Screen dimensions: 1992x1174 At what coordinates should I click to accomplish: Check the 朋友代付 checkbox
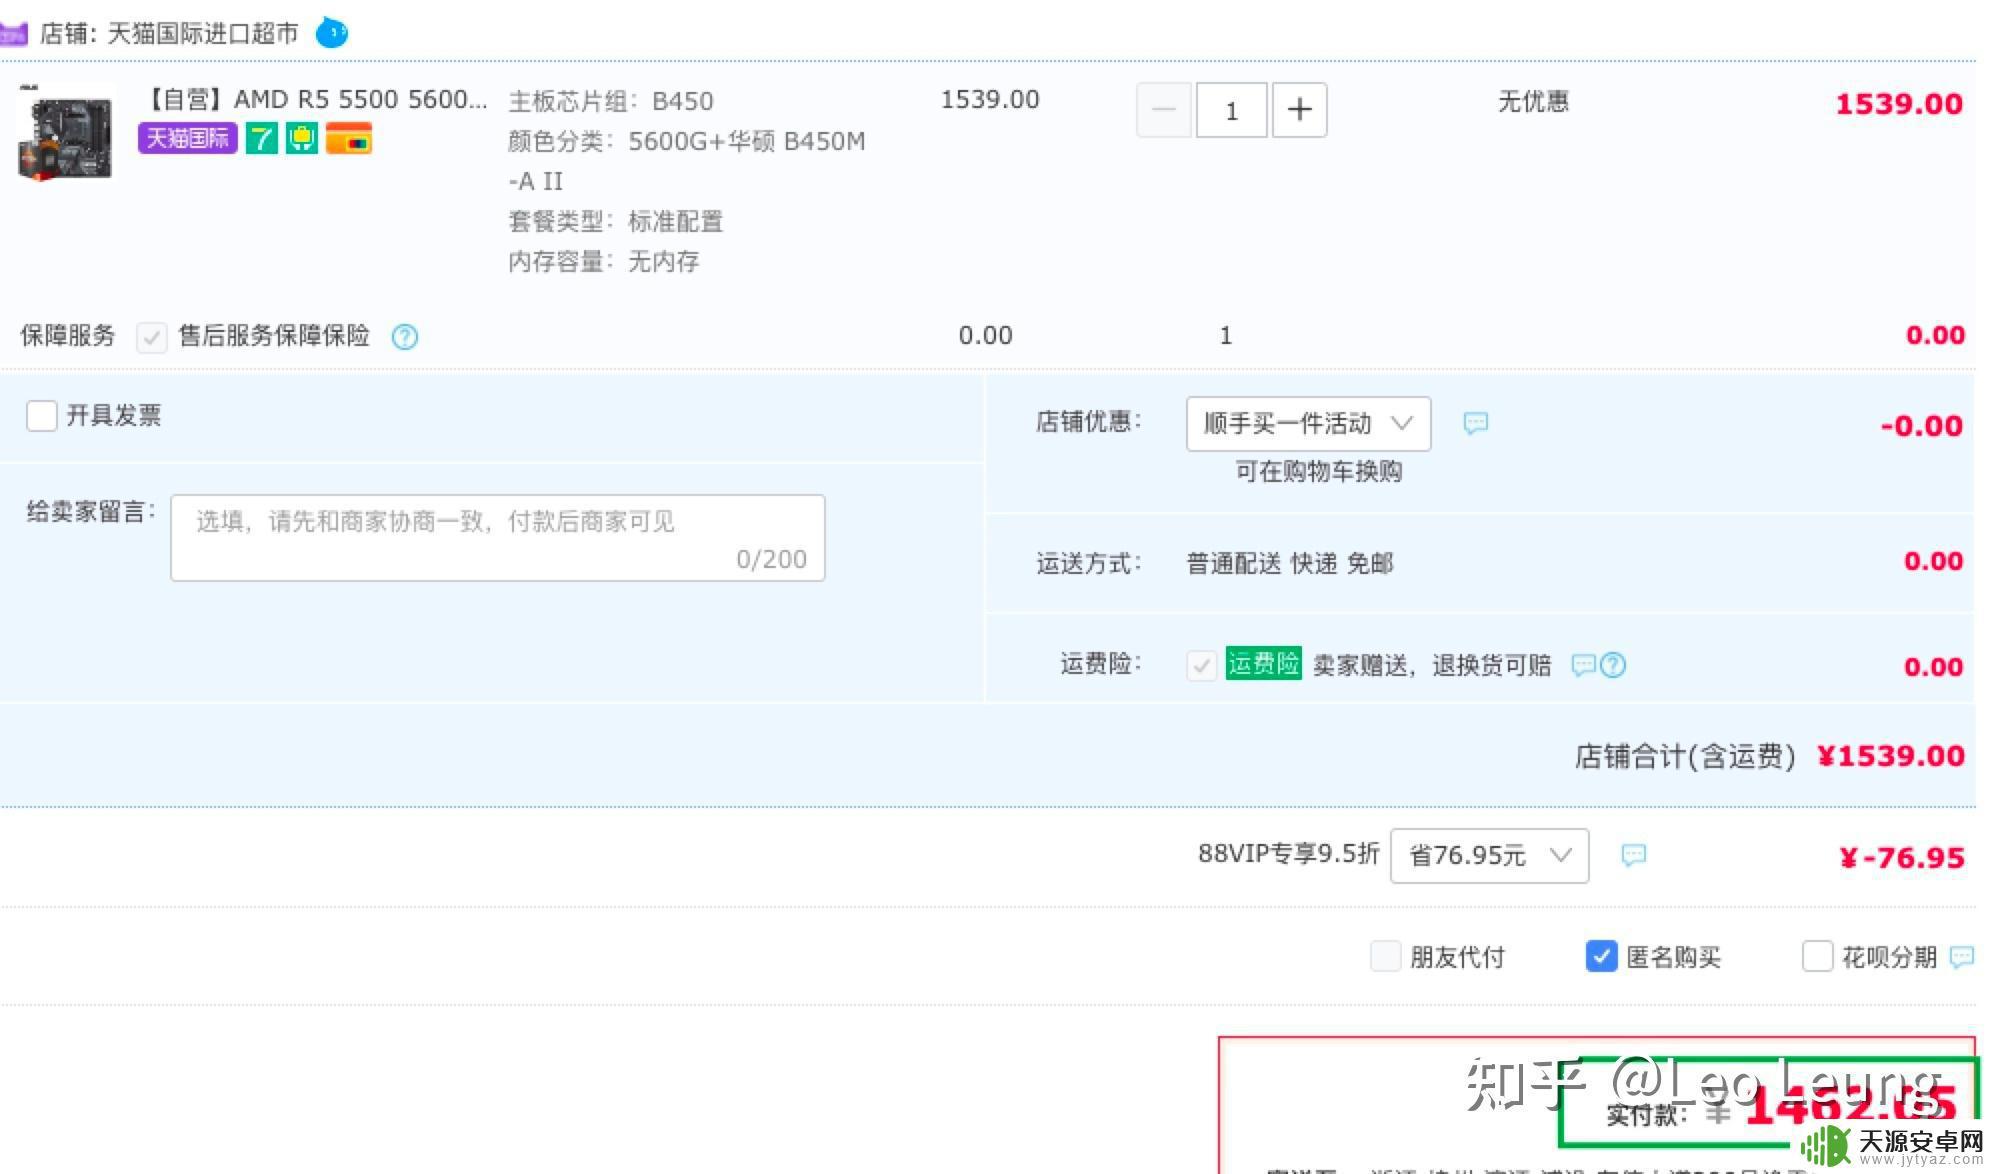(x=1385, y=956)
